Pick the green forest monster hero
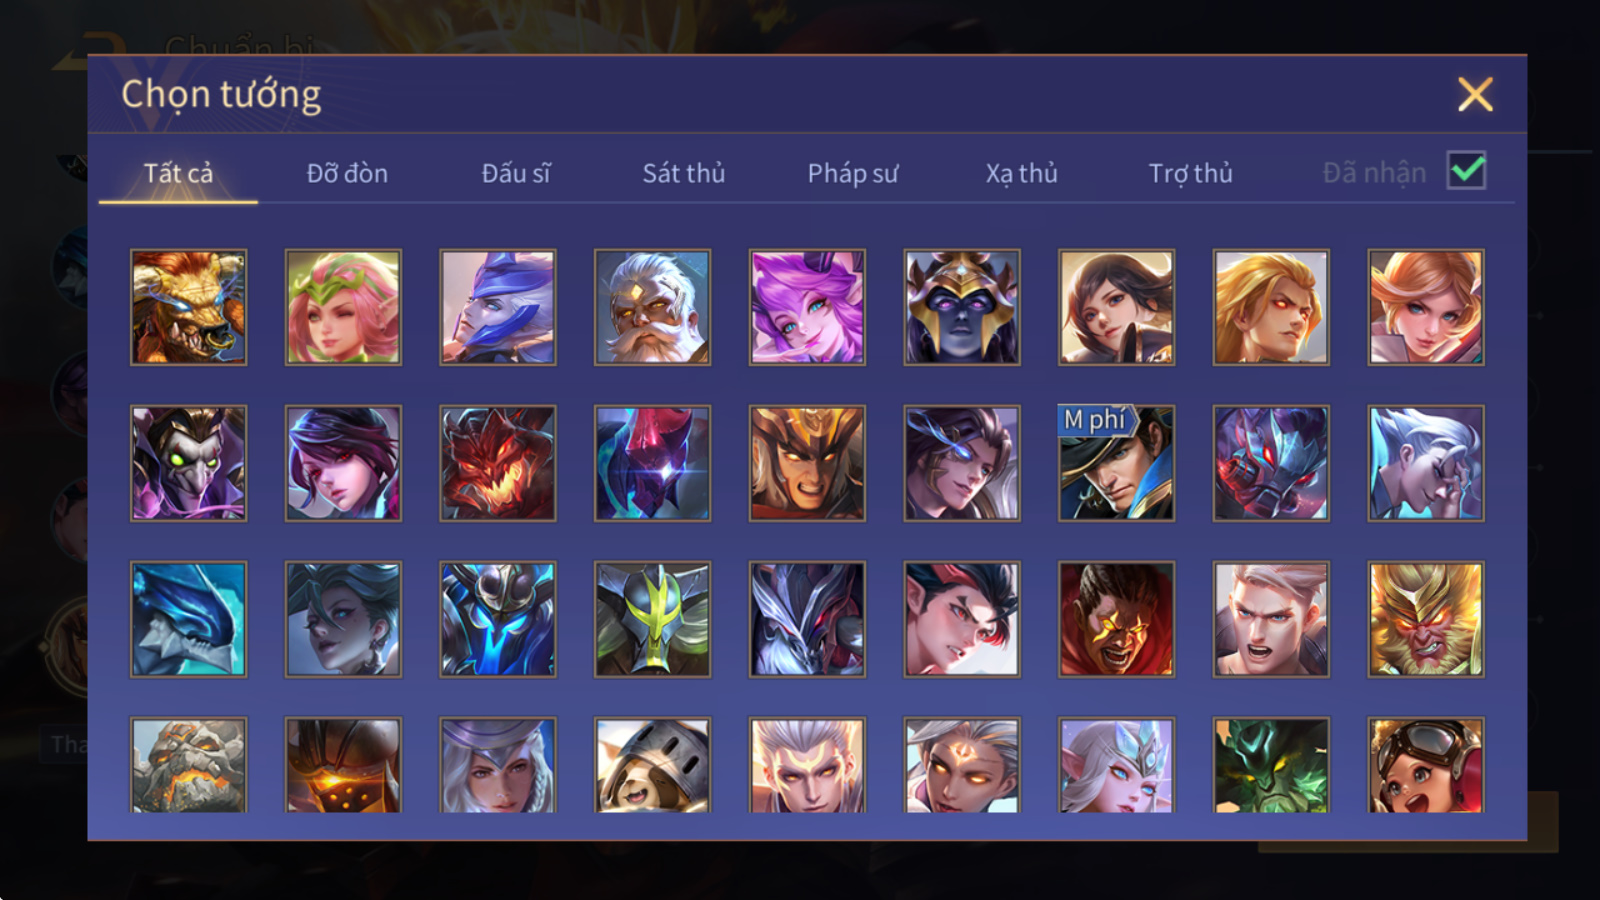Screen dimensions: 1600x900 (1271, 765)
